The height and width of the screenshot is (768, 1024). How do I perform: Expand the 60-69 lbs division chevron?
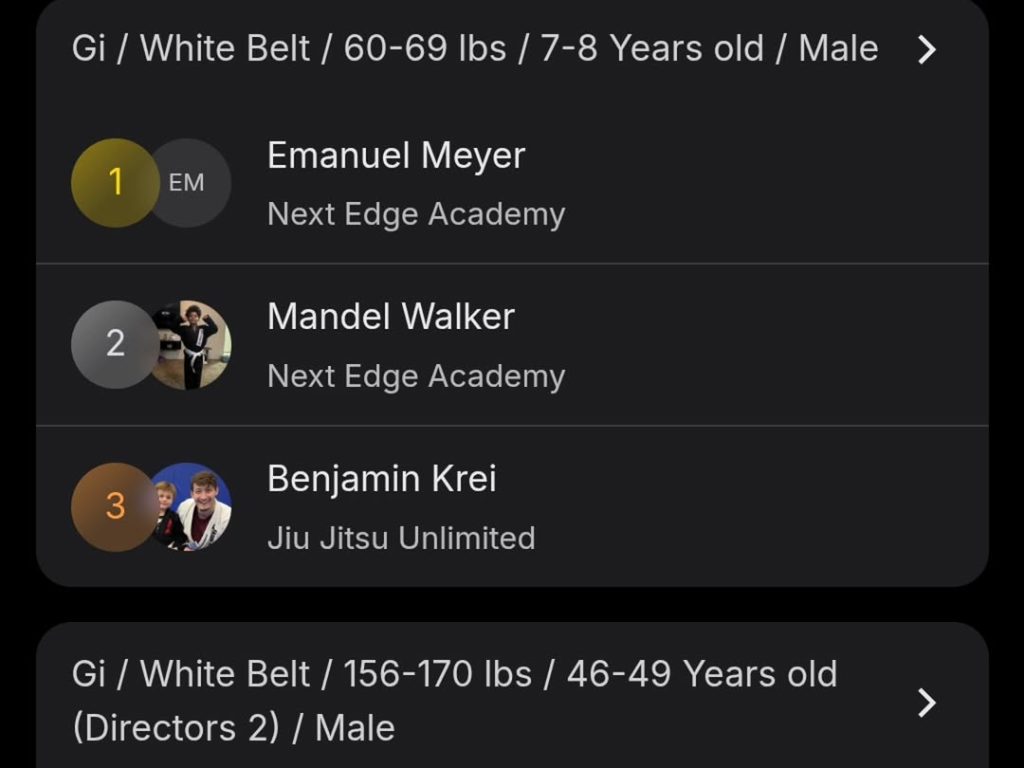pos(927,49)
